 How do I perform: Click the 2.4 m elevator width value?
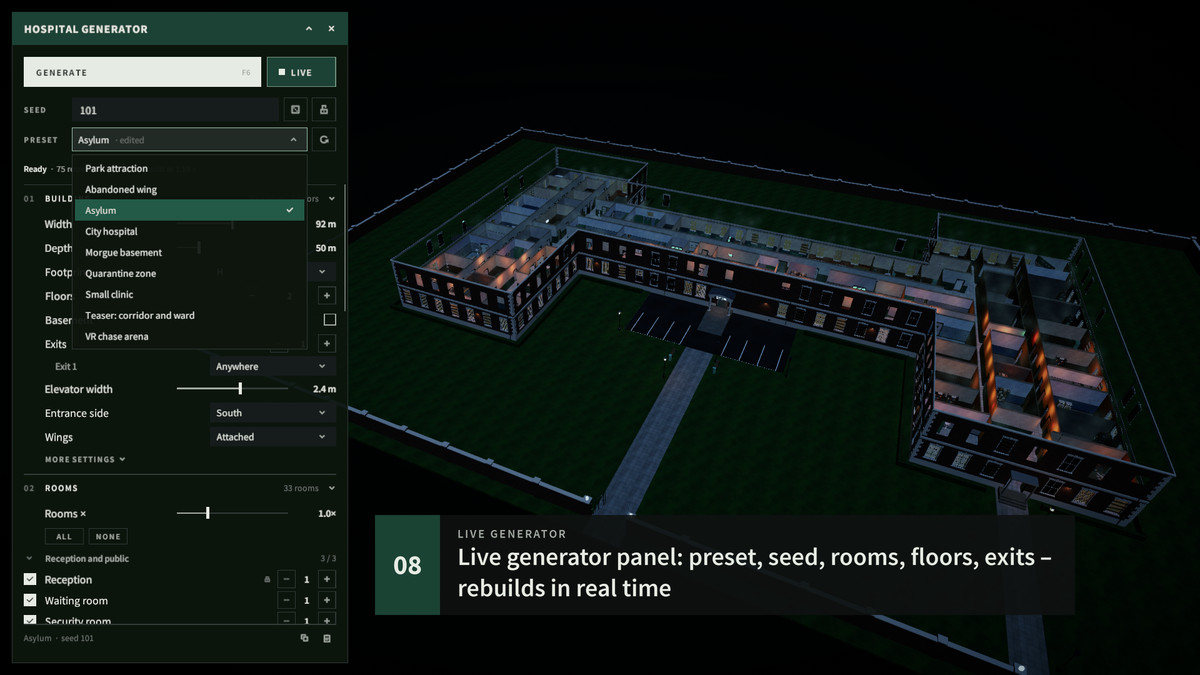click(x=325, y=389)
